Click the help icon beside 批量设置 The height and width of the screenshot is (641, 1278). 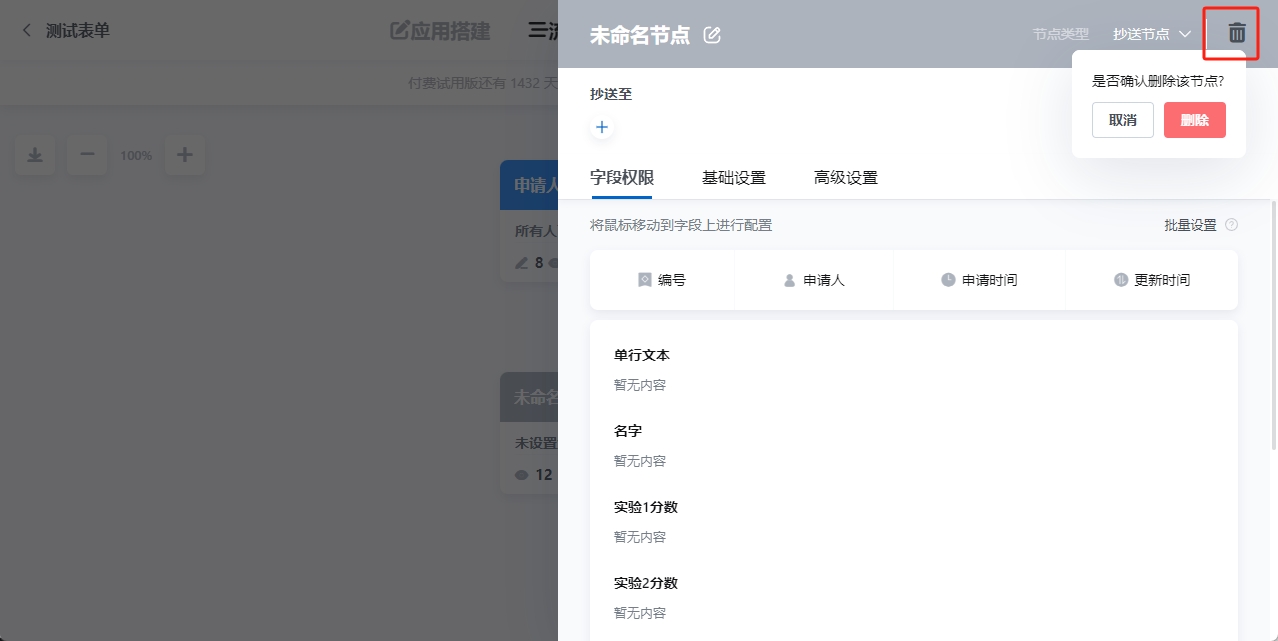(1231, 225)
